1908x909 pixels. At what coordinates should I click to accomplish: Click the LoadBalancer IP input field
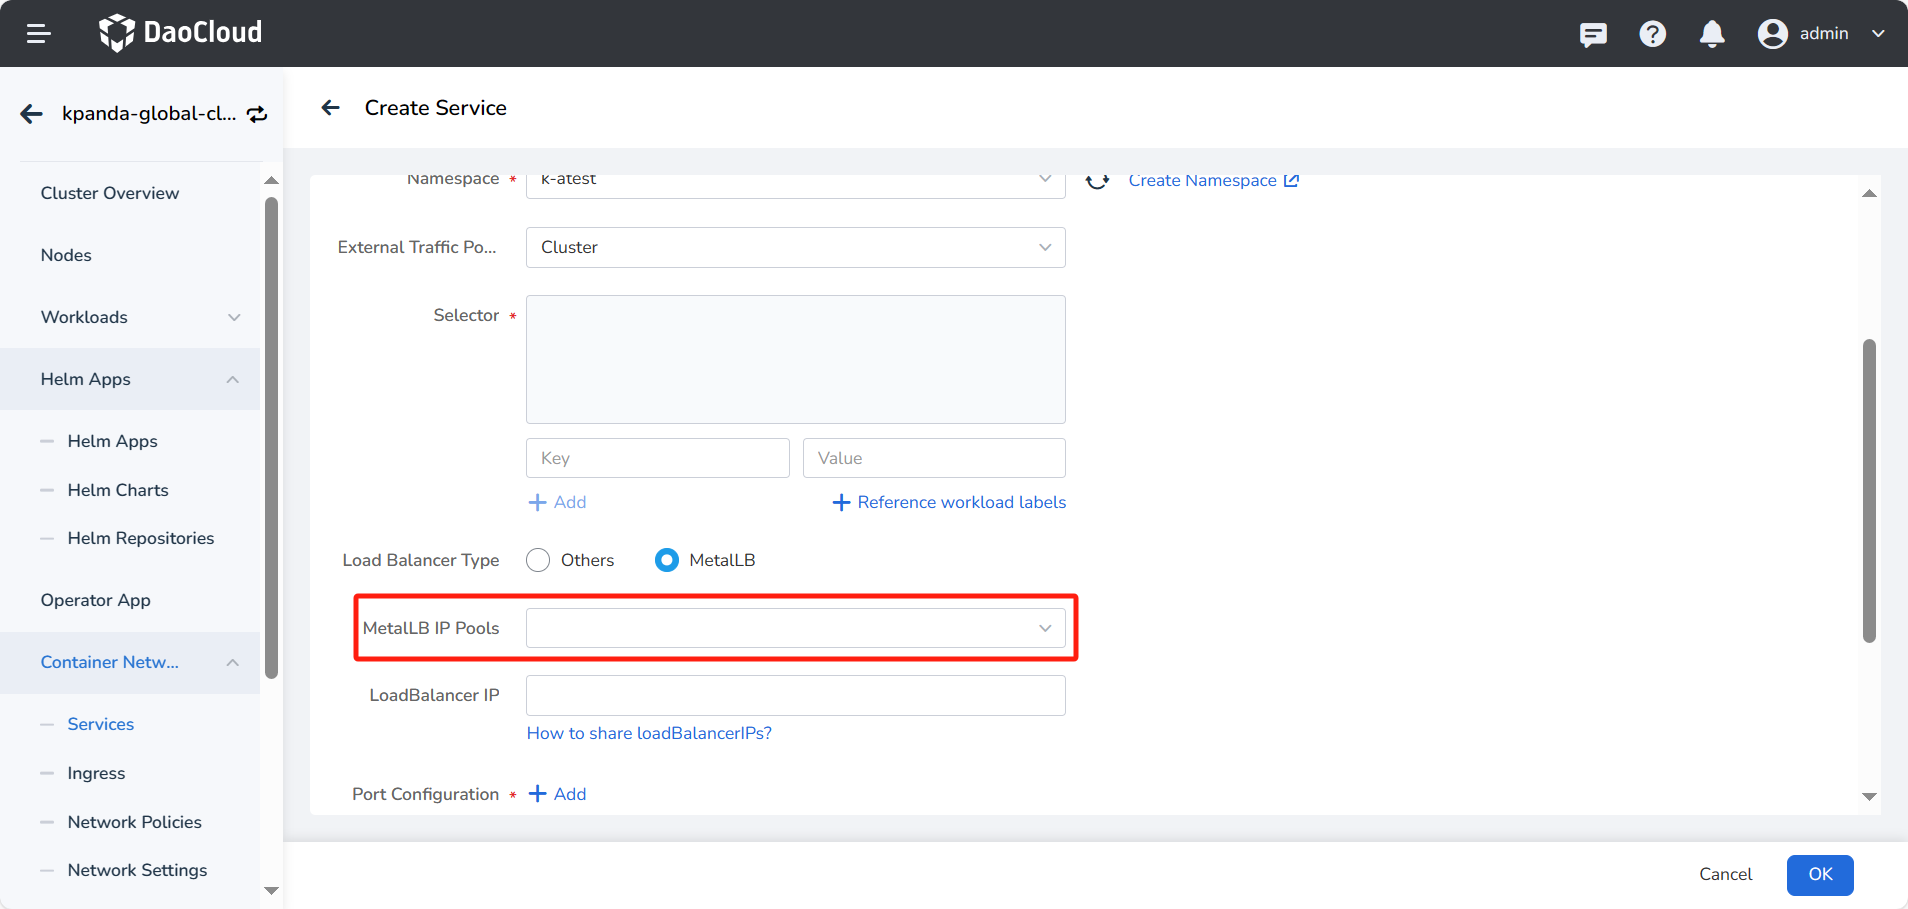[794, 695]
